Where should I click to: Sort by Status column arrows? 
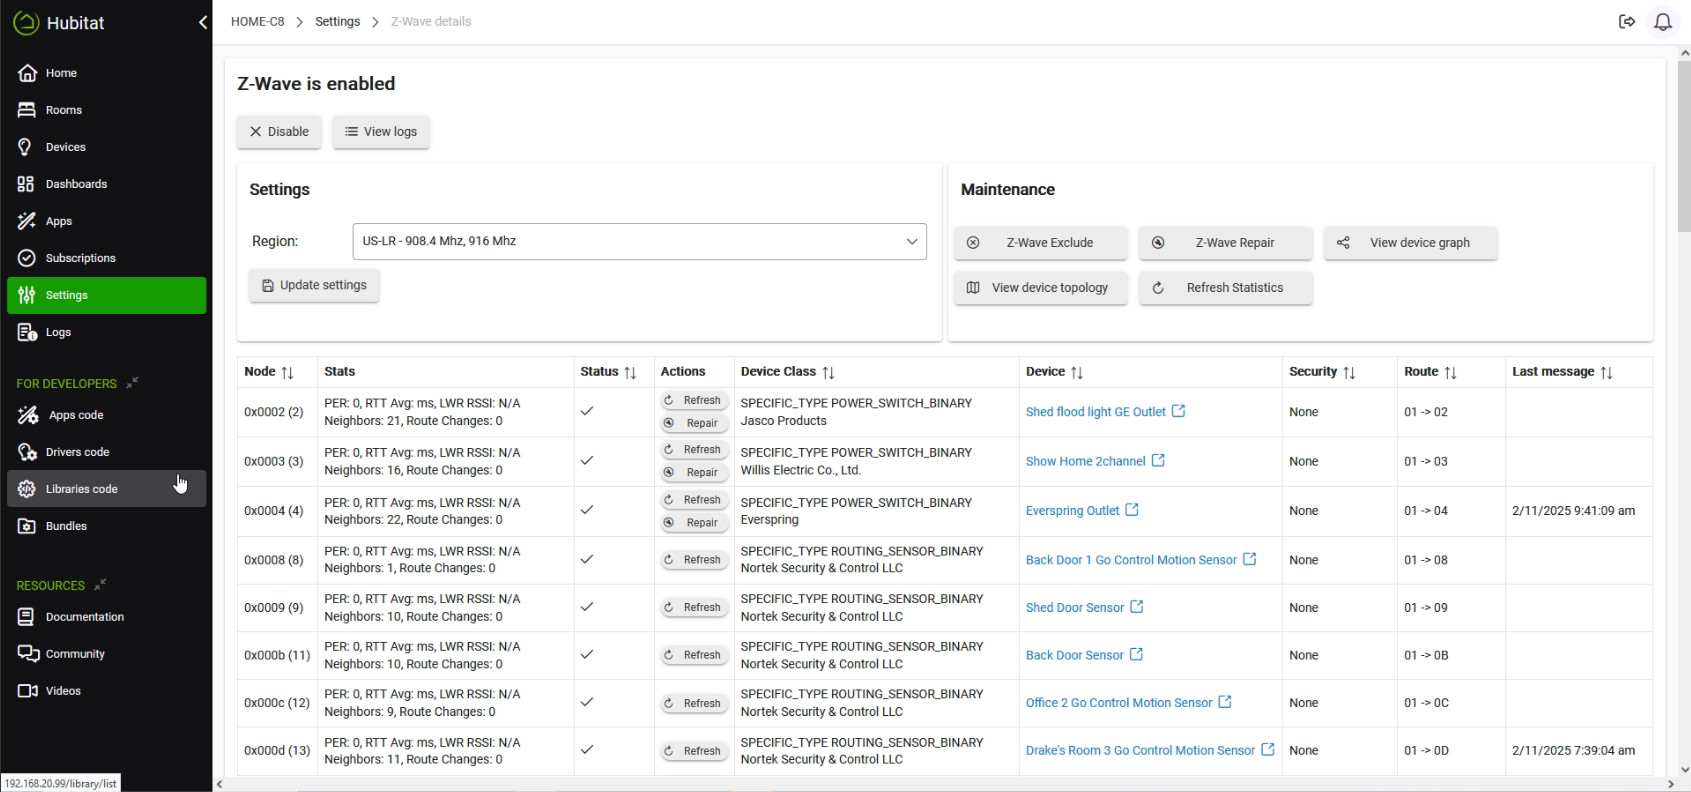pyautogui.click(x=630, y=372)
